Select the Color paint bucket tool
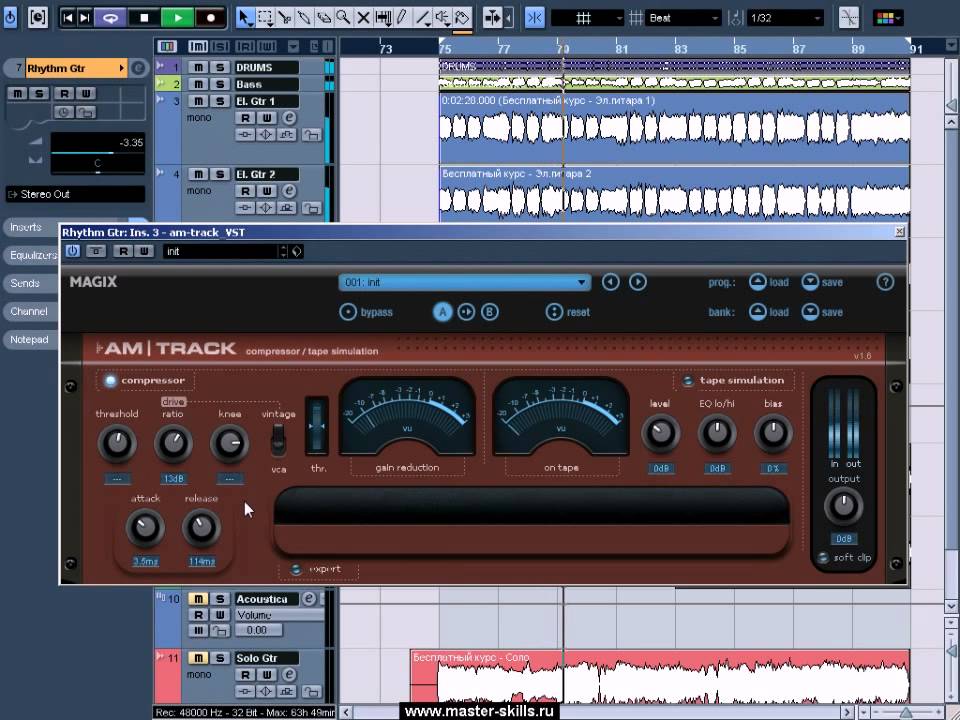The width and height of the screenshot is (960, 720). coord(462,18)
